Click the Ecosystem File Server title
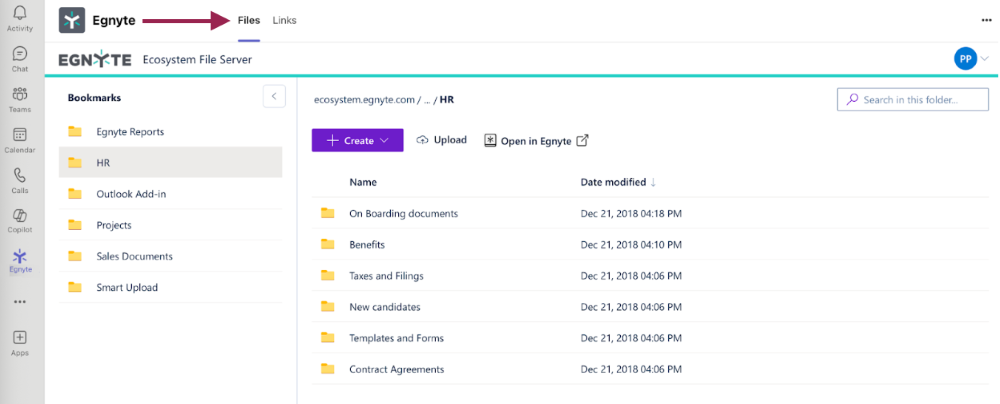The width and height of the screenshot is (1000, 404). [198, 59]
